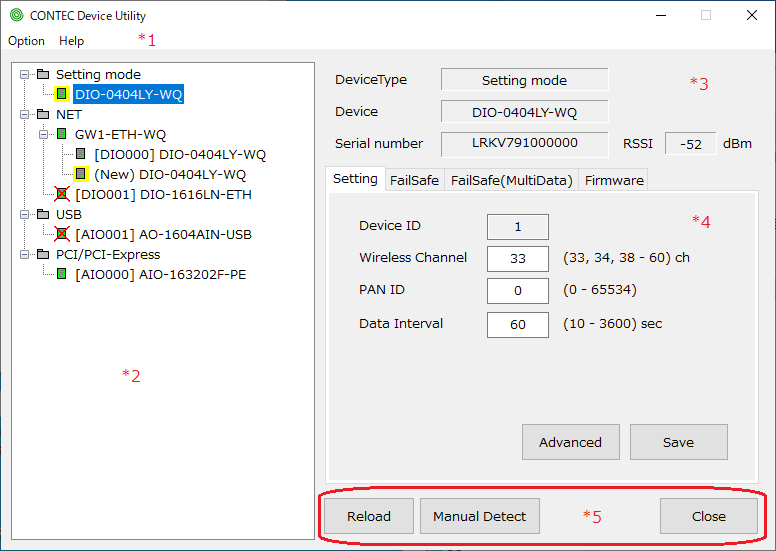Click the yellow-highlighted status icon beside selected DIO-0404LY-WQ

(x=62, y=94)
